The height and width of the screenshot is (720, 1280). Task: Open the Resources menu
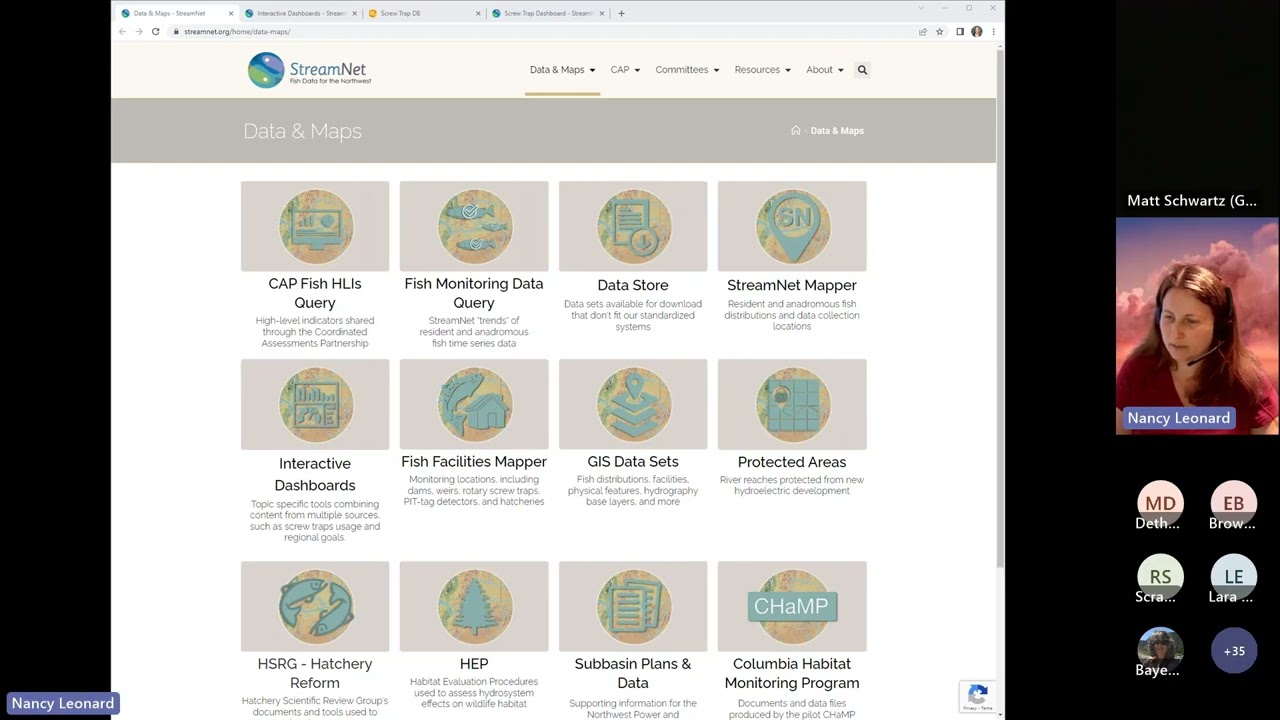tap(762, 70)
